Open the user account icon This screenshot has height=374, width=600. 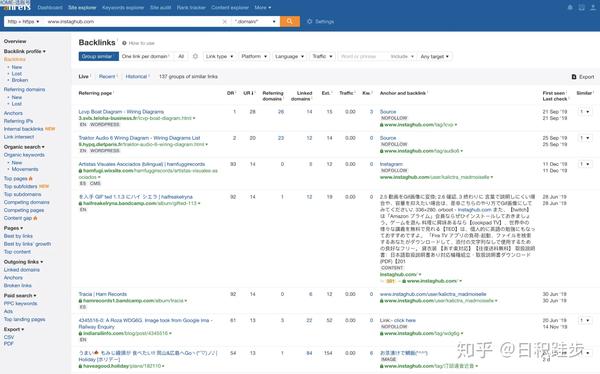pos(593,7)
